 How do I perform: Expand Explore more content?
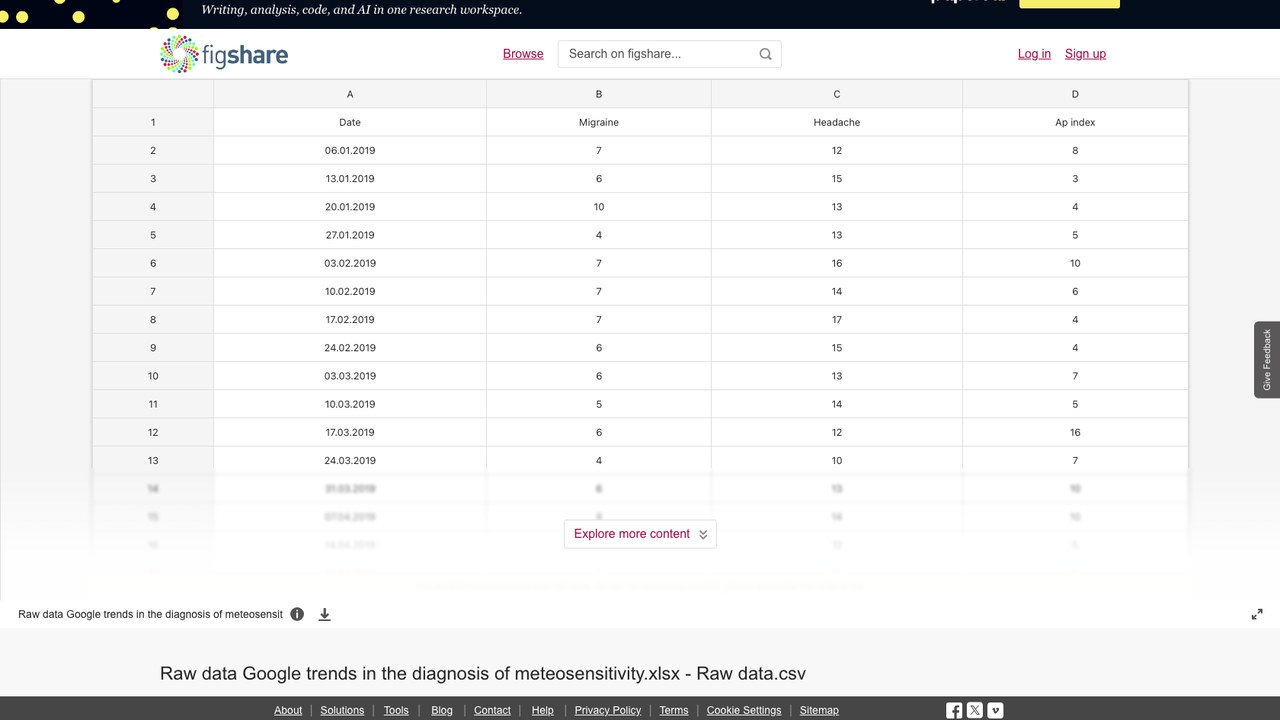tap(640, 534)
